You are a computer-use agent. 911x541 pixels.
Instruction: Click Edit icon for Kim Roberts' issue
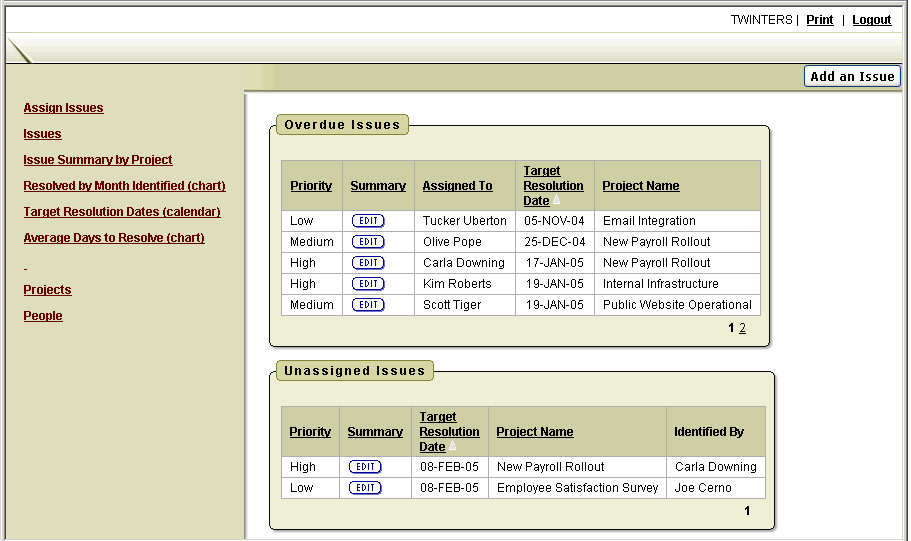pyautogui.click(x=368, y=284)
